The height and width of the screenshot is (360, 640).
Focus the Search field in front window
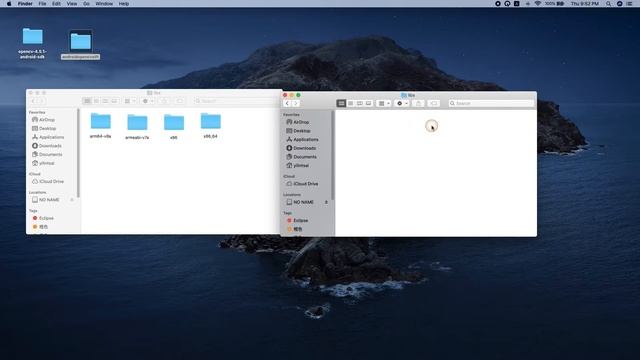pos(491,103)
